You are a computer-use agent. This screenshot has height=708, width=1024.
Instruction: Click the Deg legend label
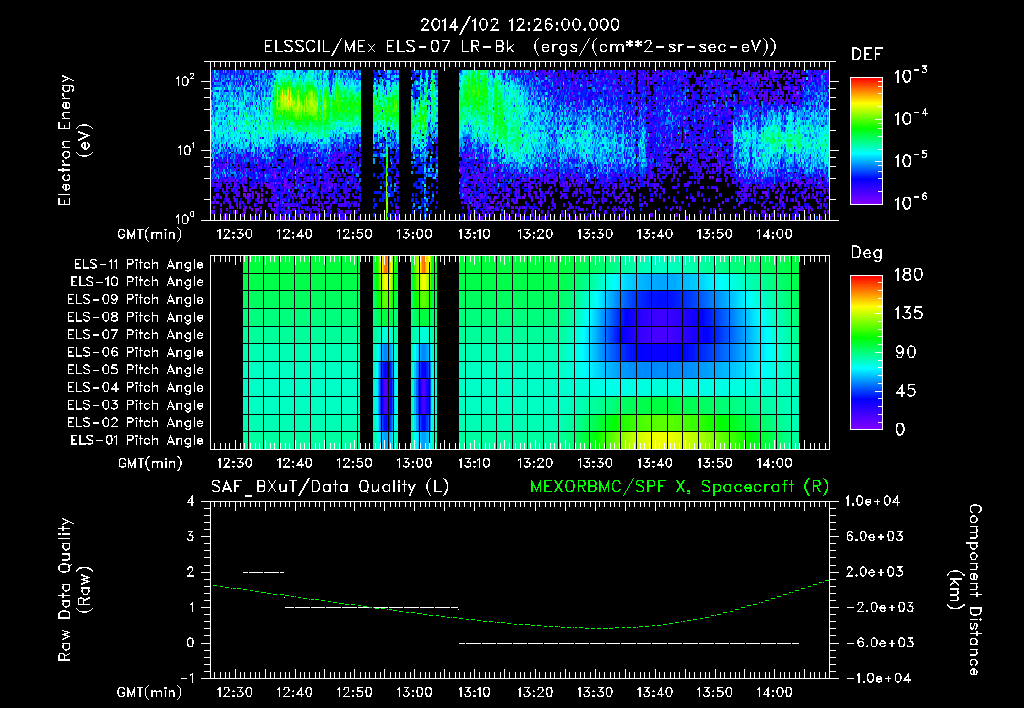click(x=867, y=253)
